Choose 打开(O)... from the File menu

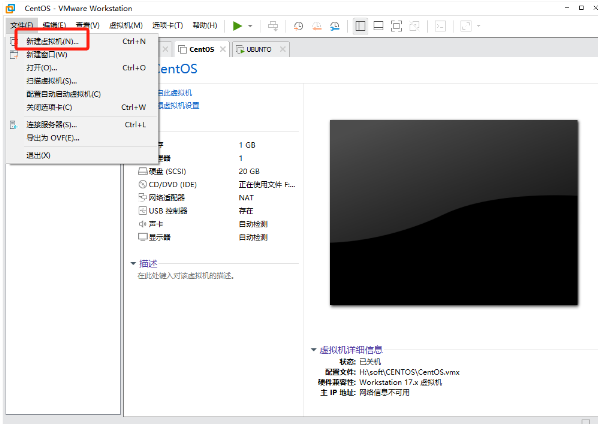click(x=83, y=68)
